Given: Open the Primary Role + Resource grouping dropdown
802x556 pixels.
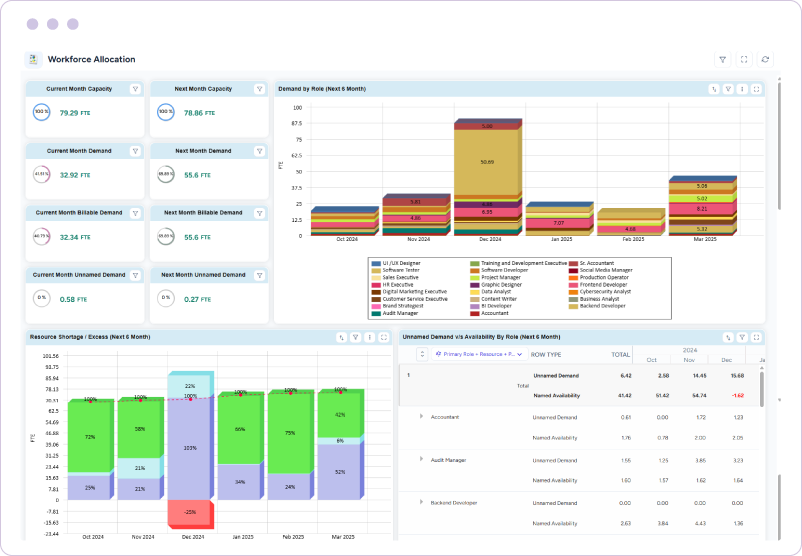Looking at the screenshot, I should [480, 354].
